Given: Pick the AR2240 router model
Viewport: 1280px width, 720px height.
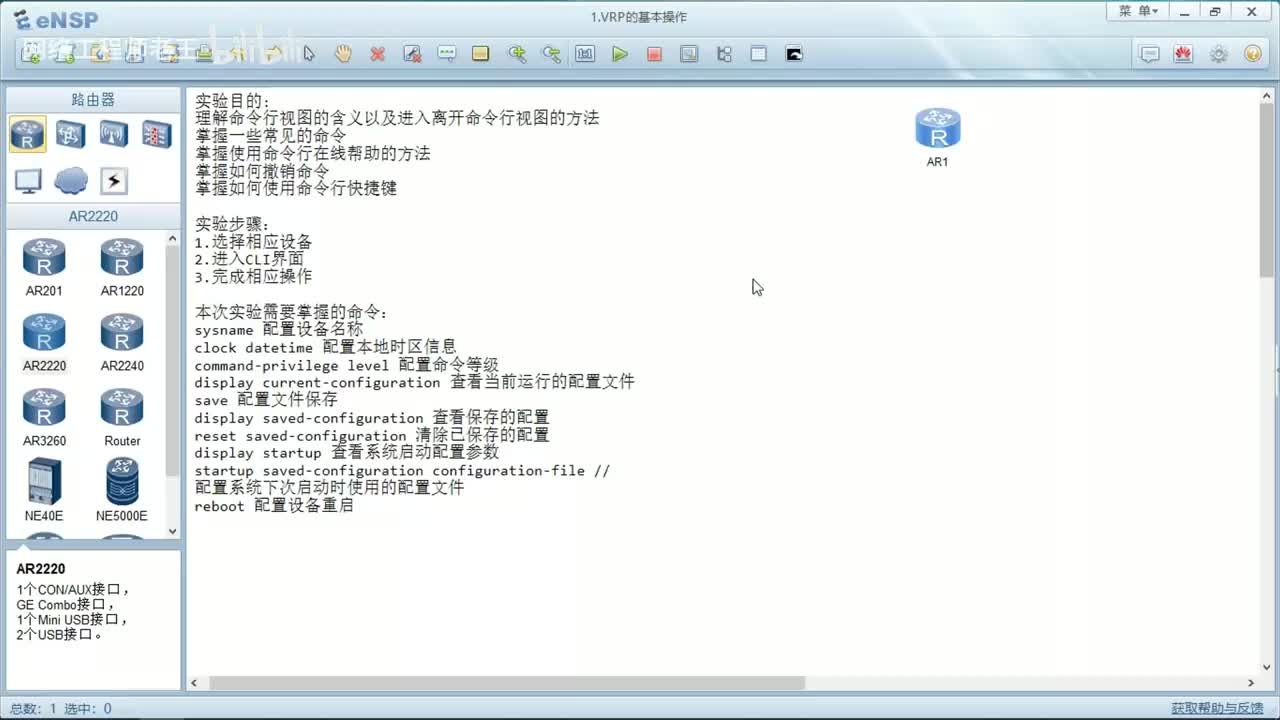Looking at the screenshot, I should click(x=122, y=342).
